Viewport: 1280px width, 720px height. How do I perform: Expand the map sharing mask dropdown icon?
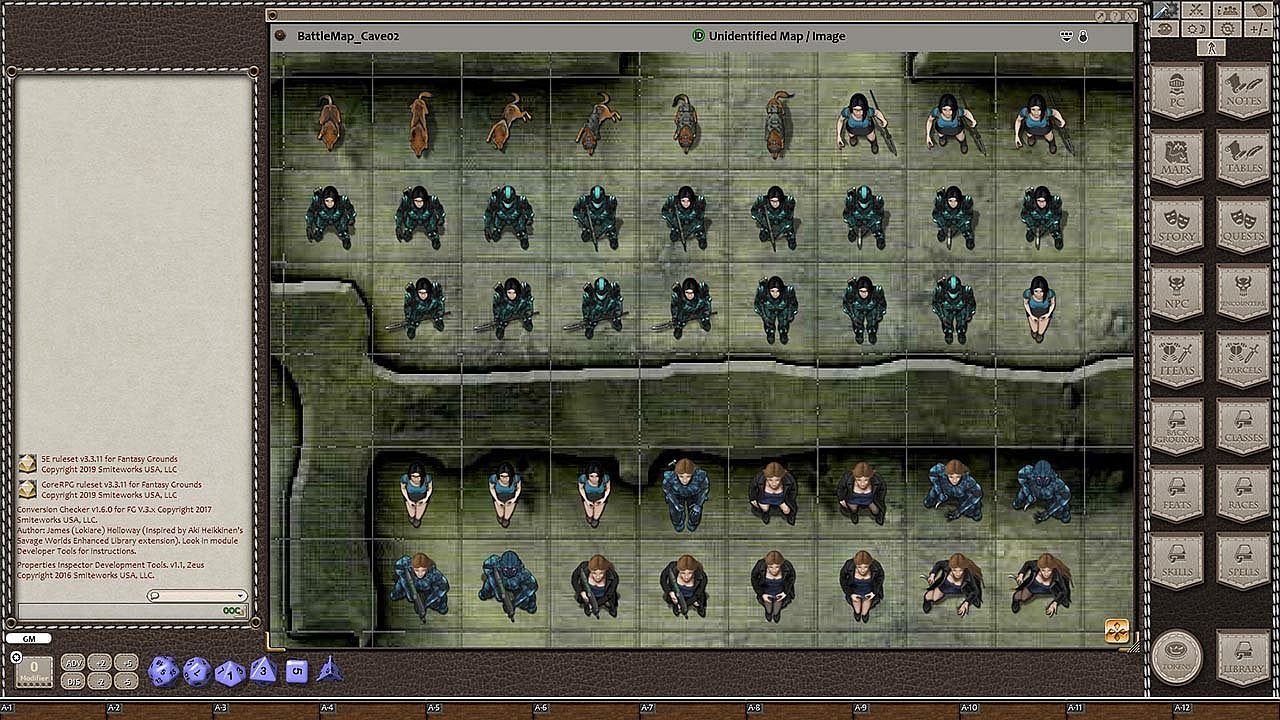tap(1067, 36)
